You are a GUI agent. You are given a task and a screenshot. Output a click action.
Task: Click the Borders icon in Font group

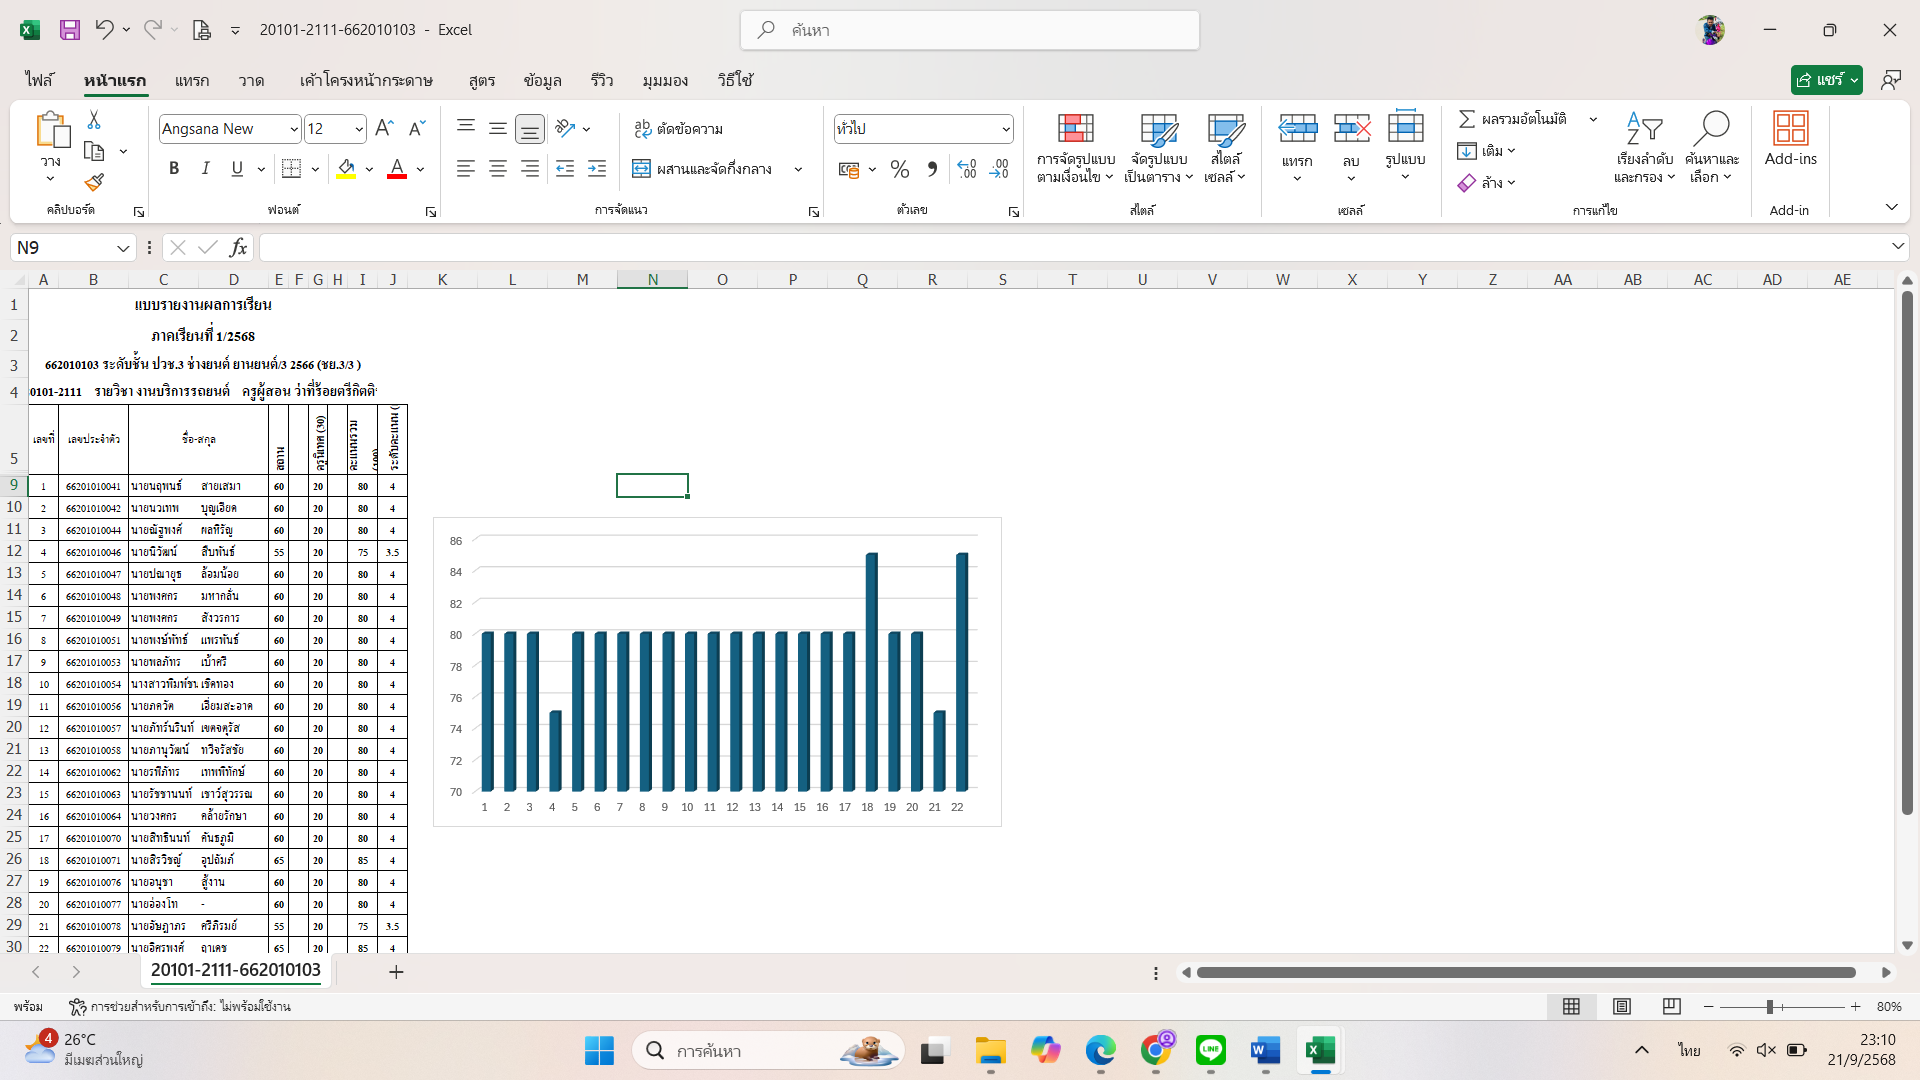(291, 169)
